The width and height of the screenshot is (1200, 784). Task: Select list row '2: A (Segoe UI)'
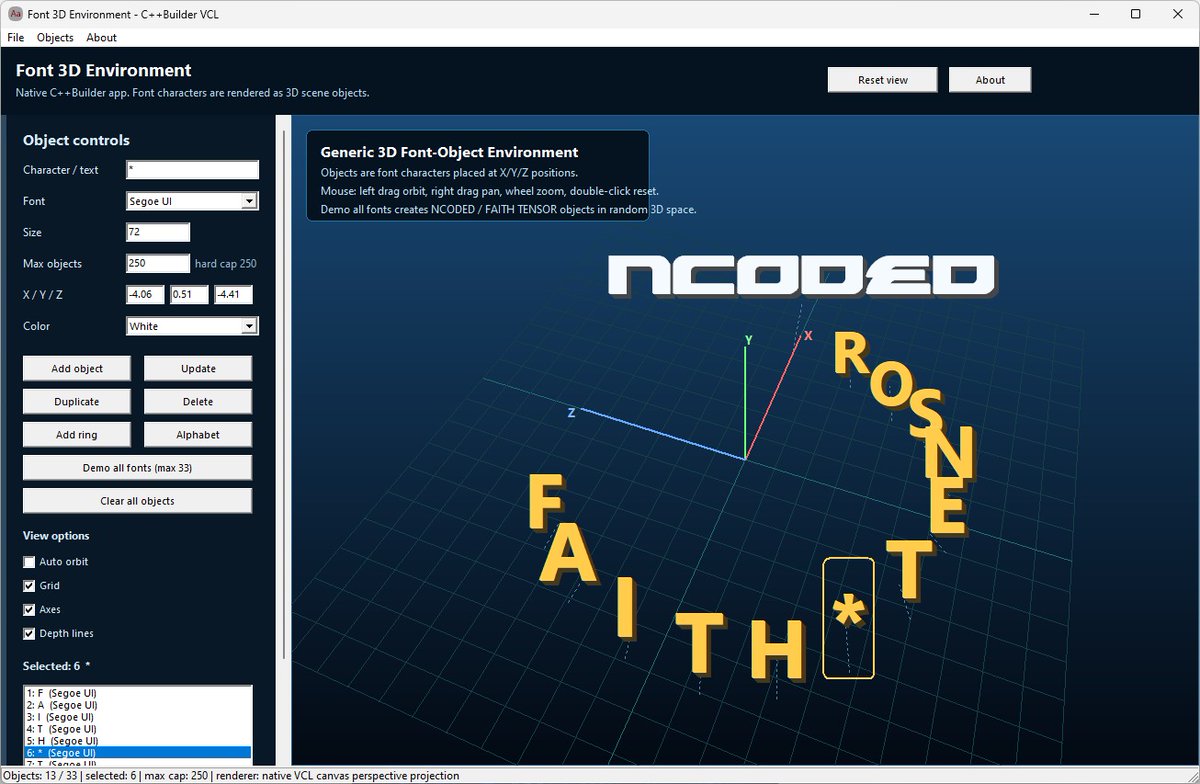click(x=137, y=704)
